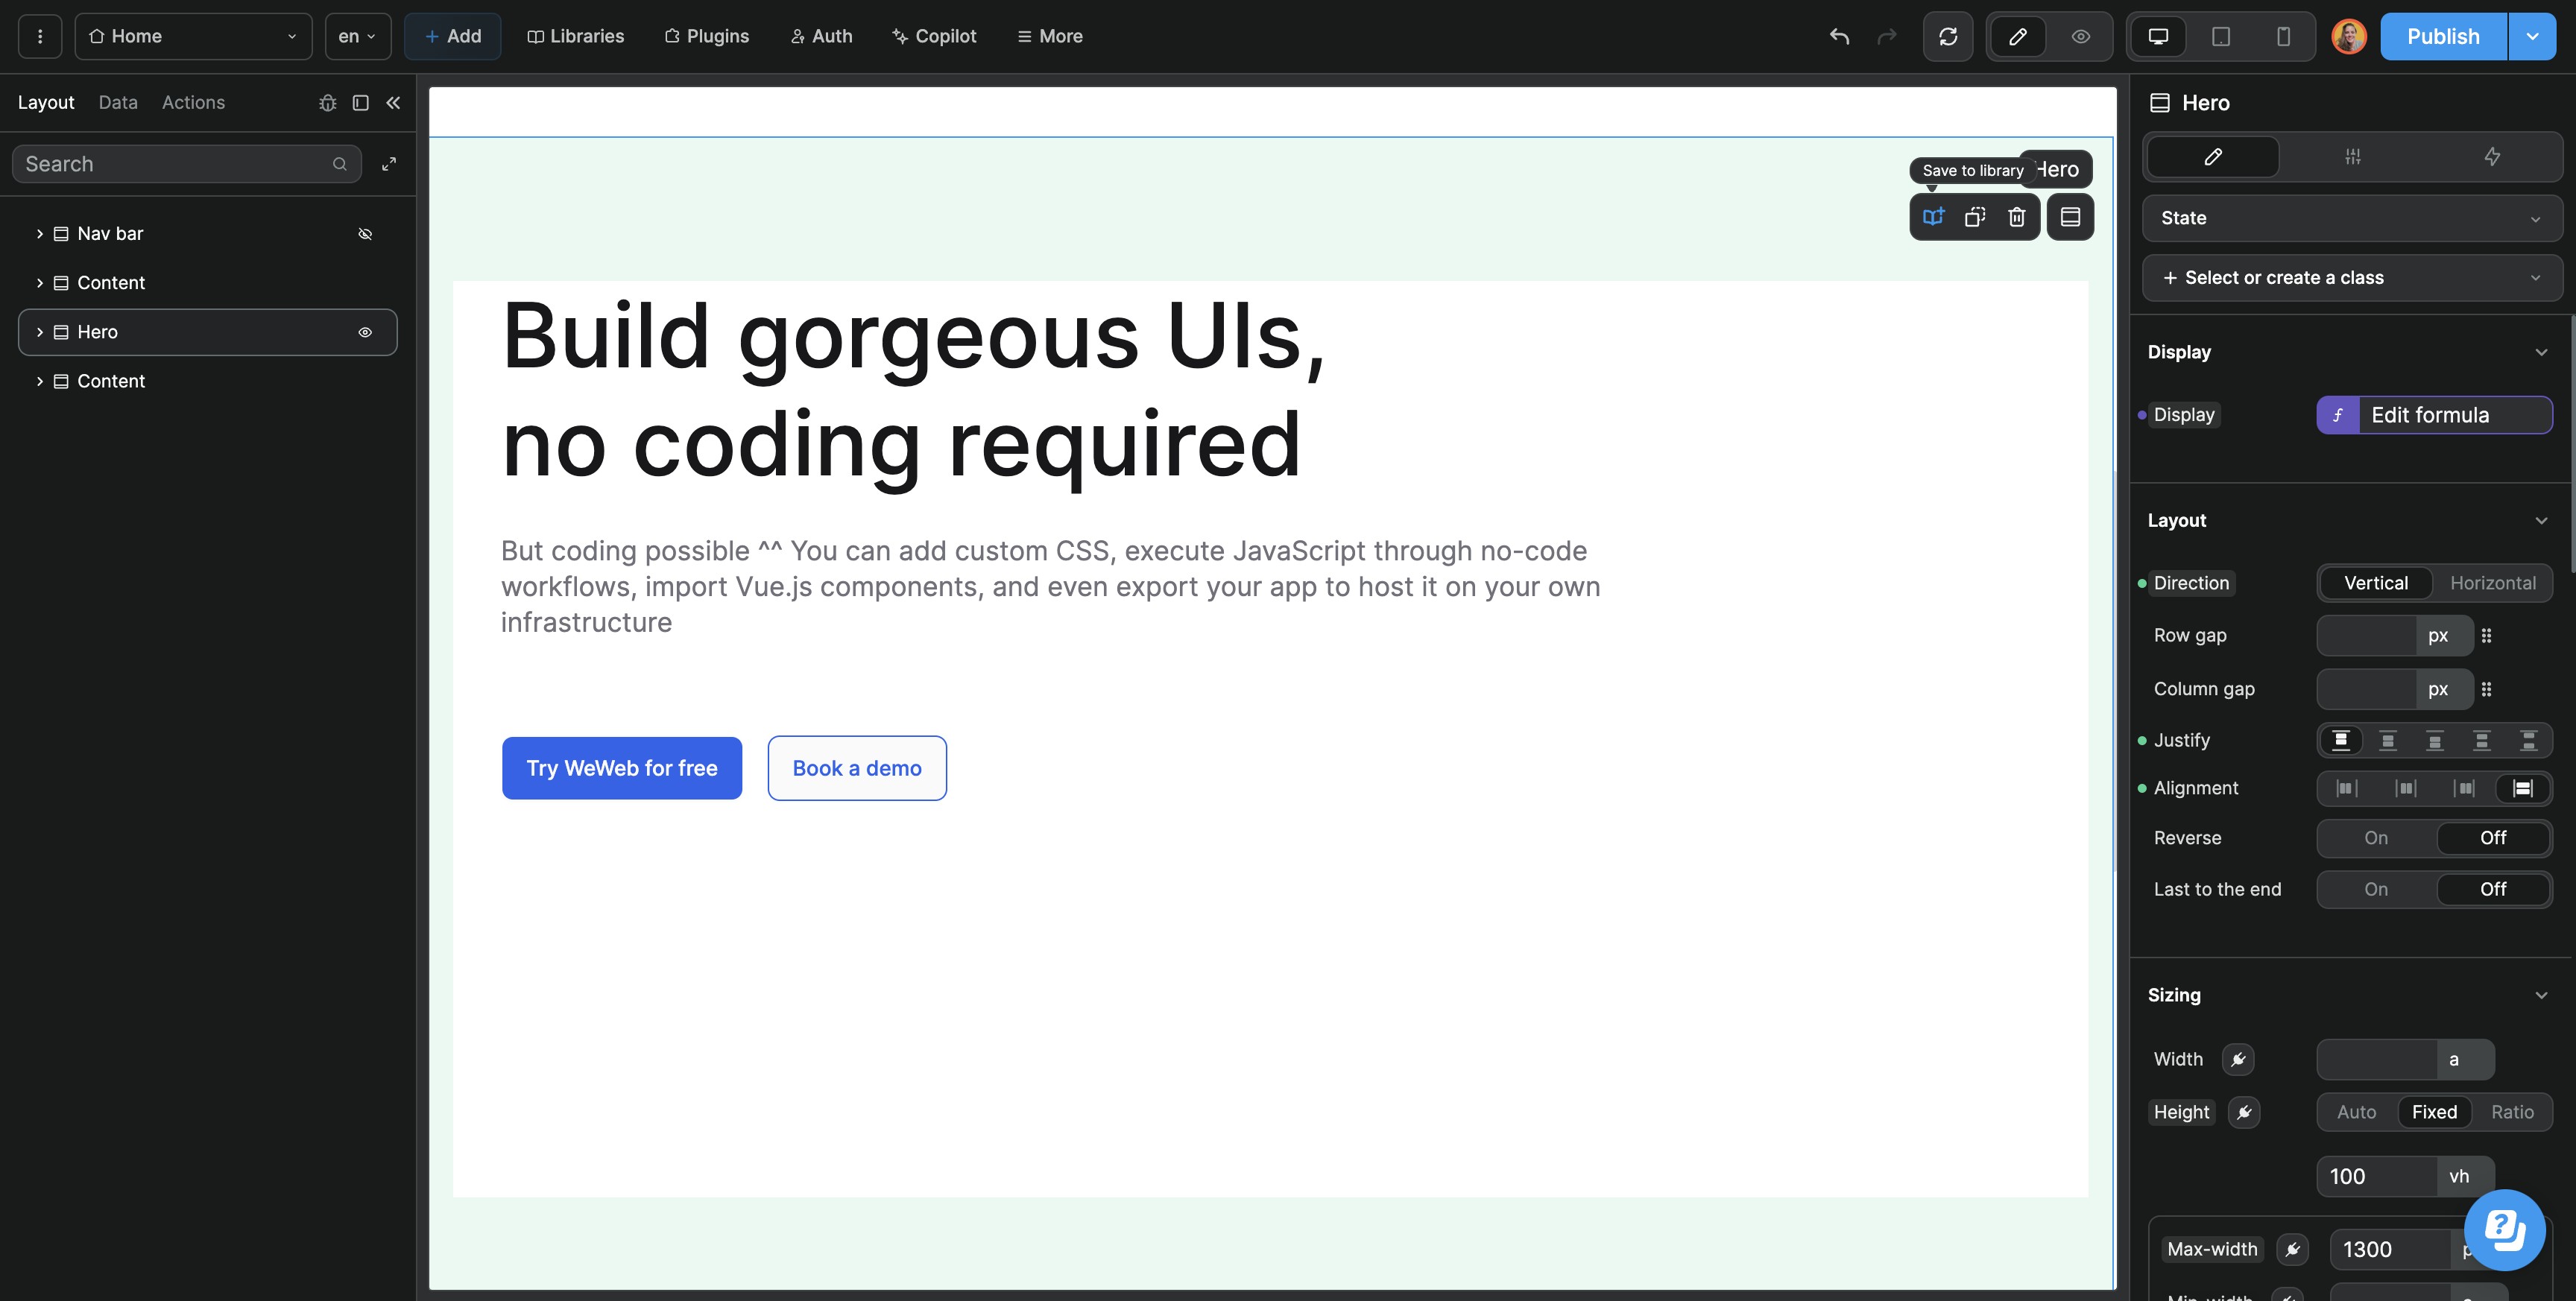Switch to the Data tab
Viewport: 2576px width, 1301px height.
pos(118,103)
